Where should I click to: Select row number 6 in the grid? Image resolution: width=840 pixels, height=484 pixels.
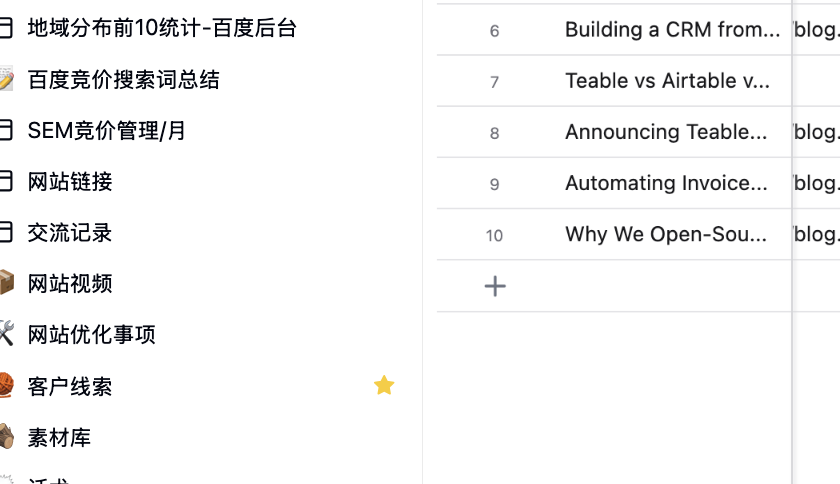tap(494, 31)
